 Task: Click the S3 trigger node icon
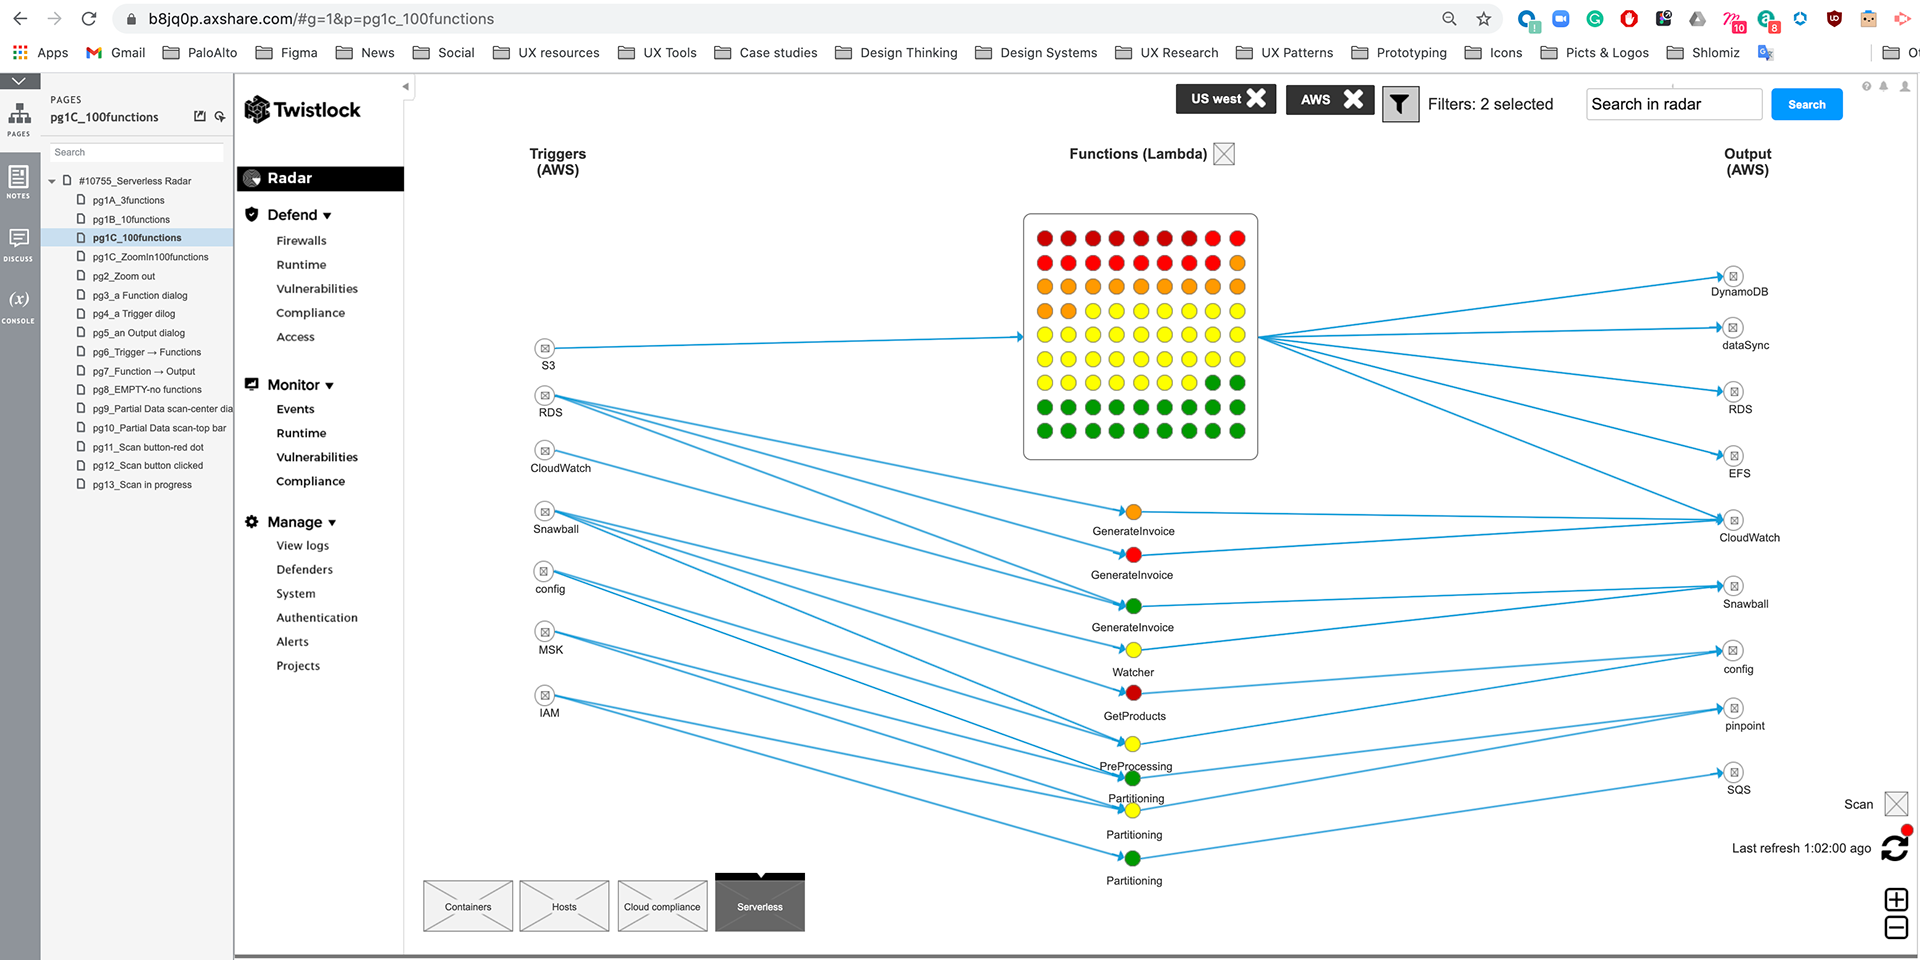pyautogui.click(x=544, y=348)
